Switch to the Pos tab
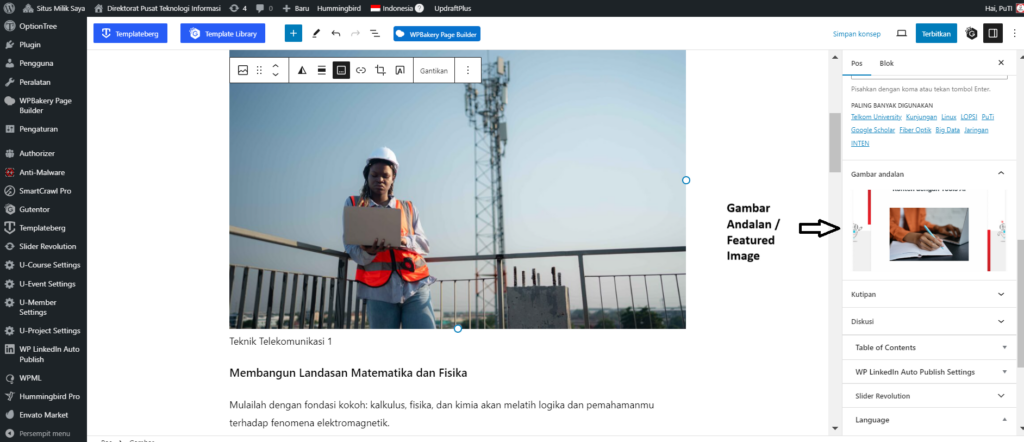 click(857, 63)
